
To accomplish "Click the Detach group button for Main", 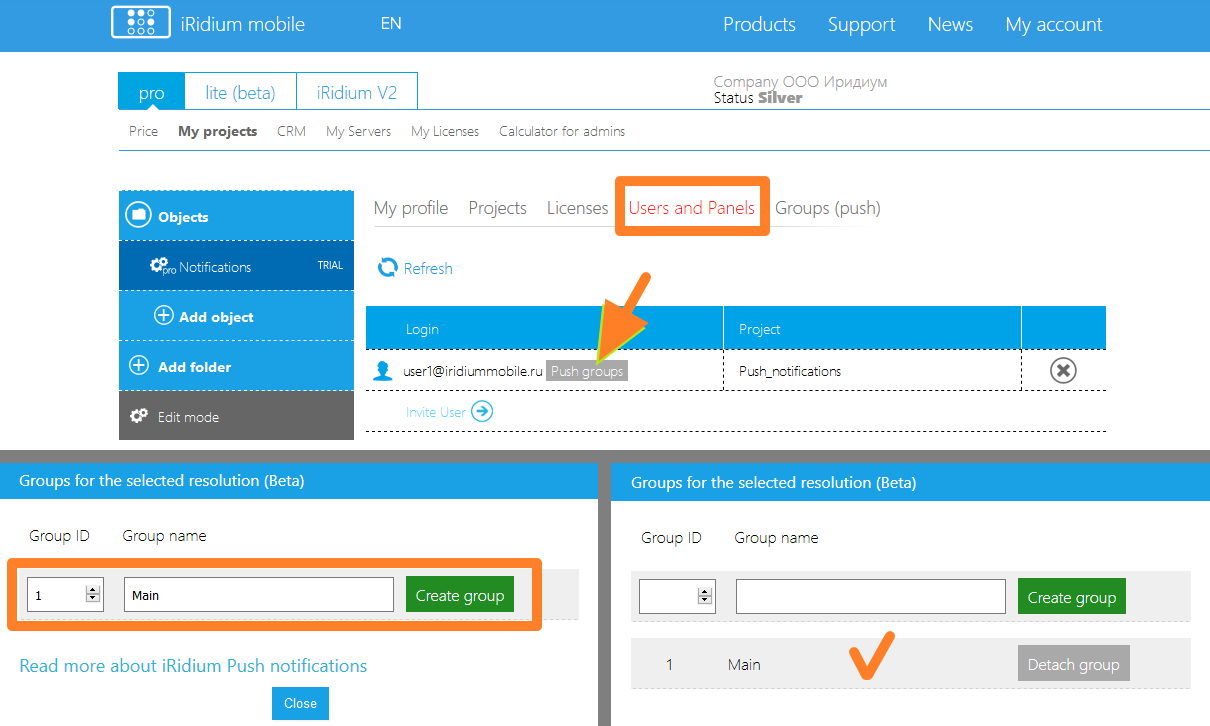I will (x=1073, y=664).
